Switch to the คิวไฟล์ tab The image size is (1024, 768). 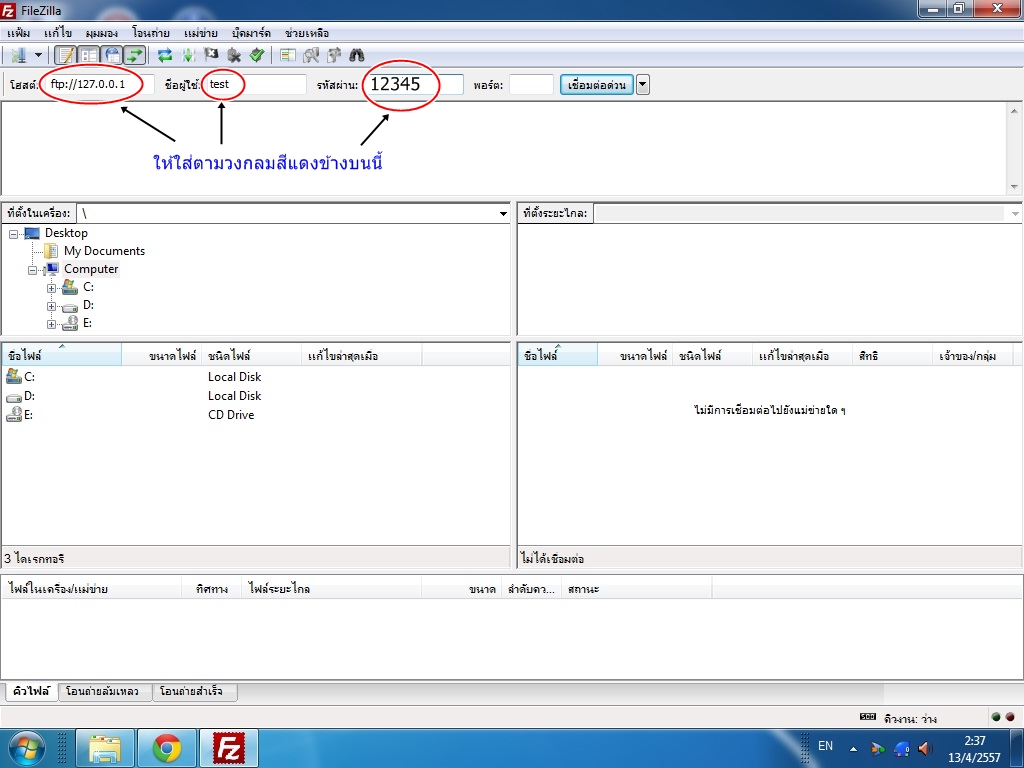point(31,691)
